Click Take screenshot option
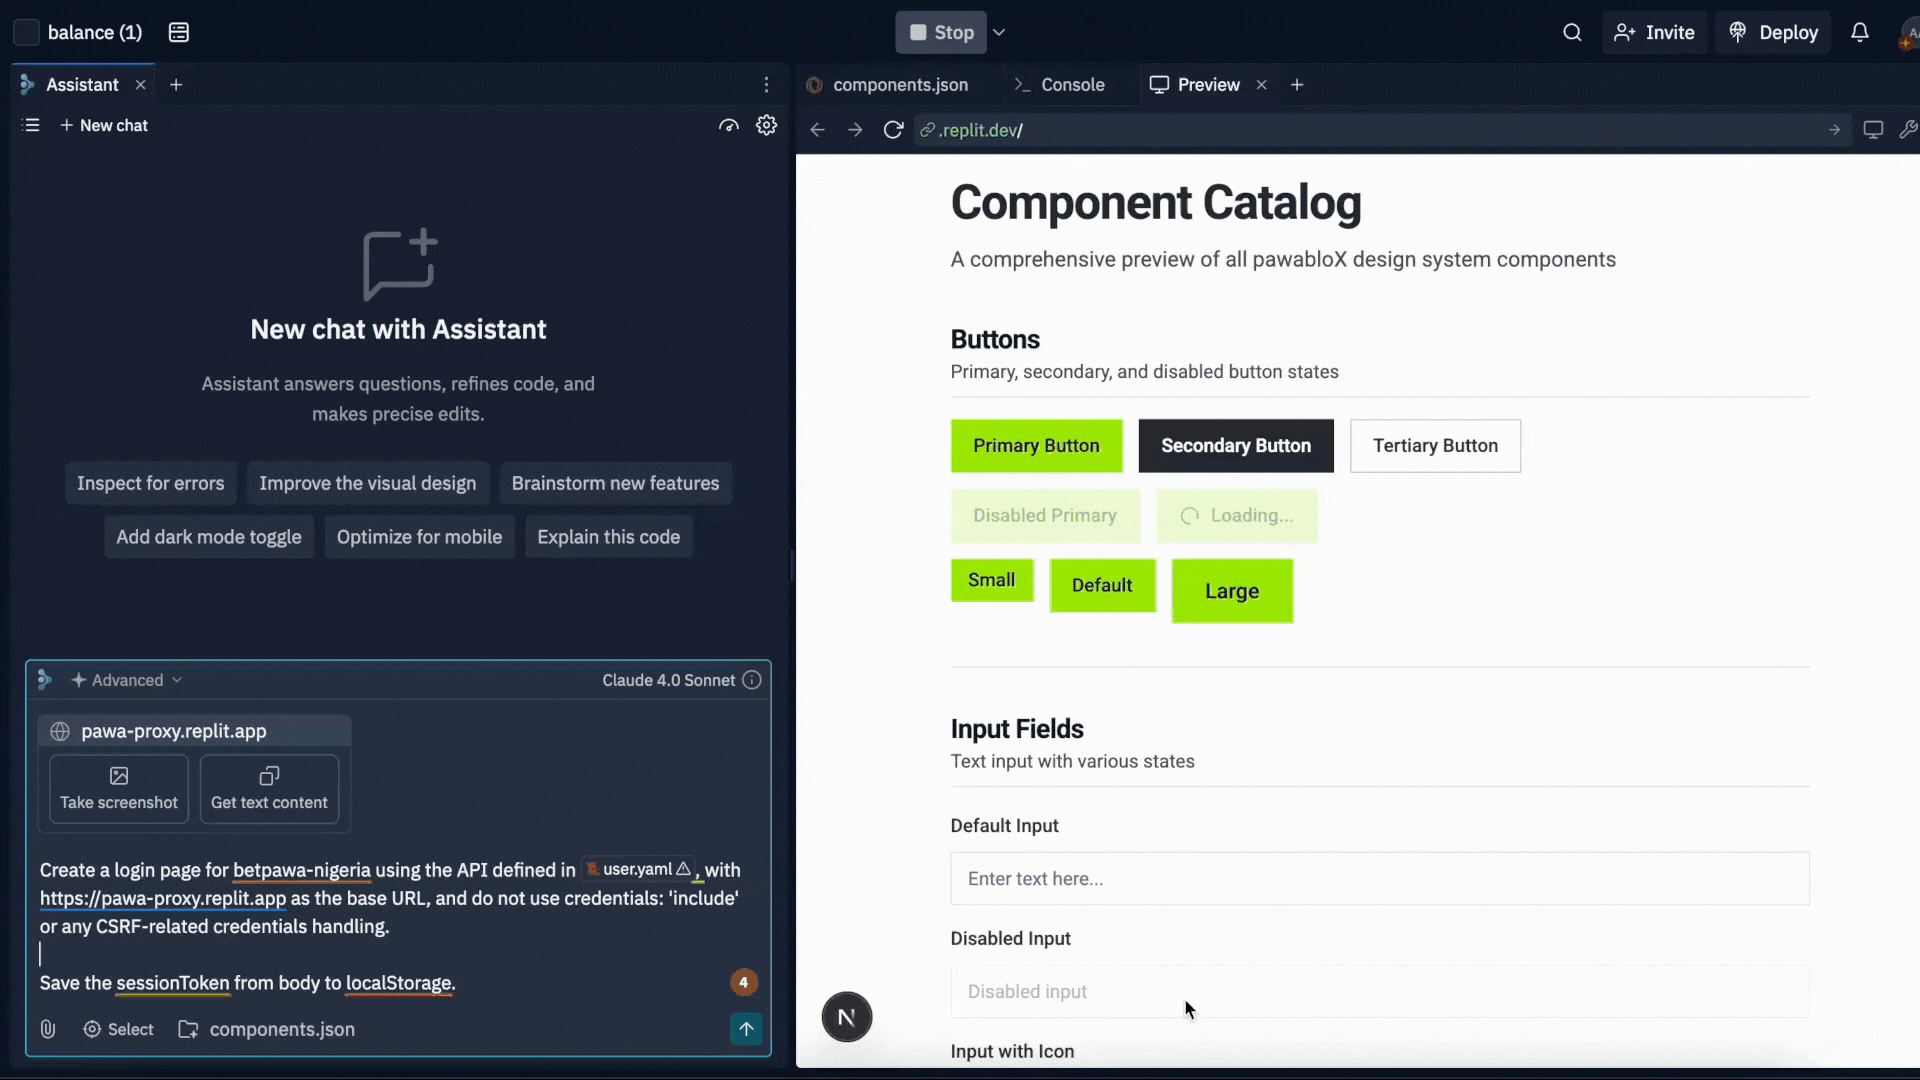Screen dimensions: 1920x1080 (119, 789)
